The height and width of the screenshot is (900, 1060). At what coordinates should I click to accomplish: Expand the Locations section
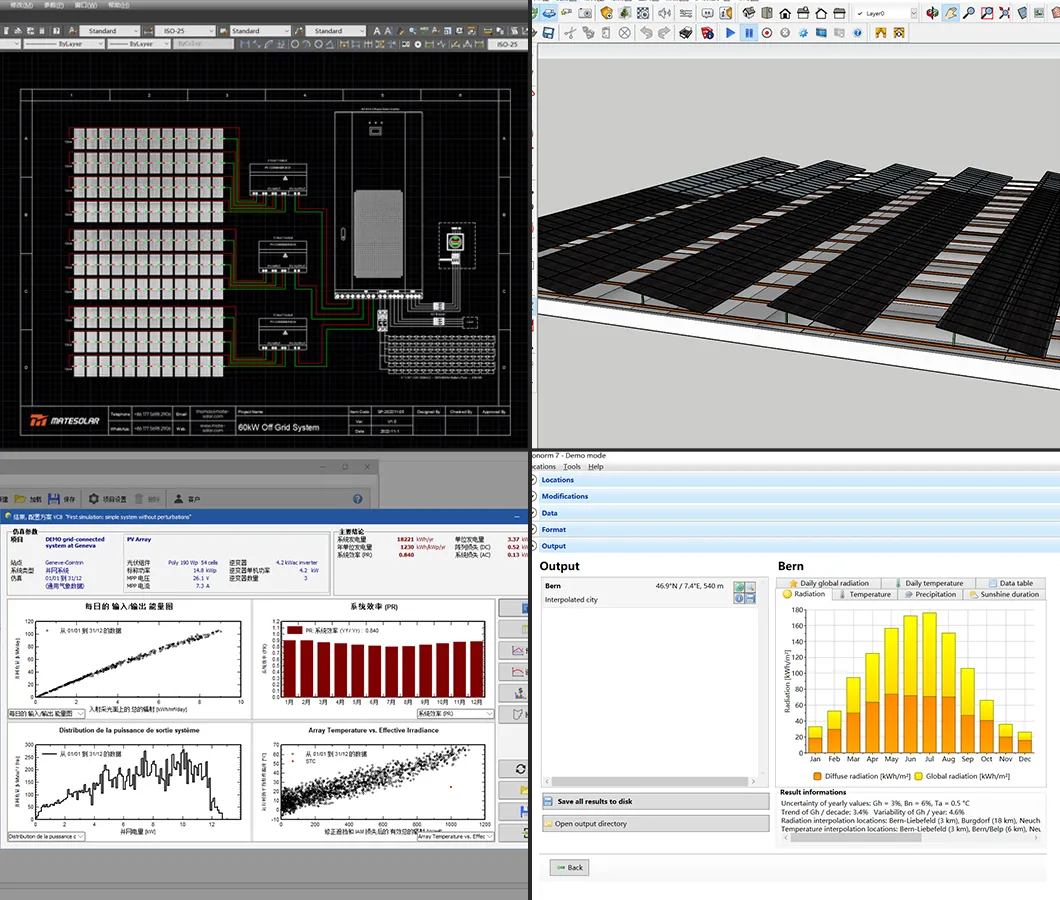558,480
